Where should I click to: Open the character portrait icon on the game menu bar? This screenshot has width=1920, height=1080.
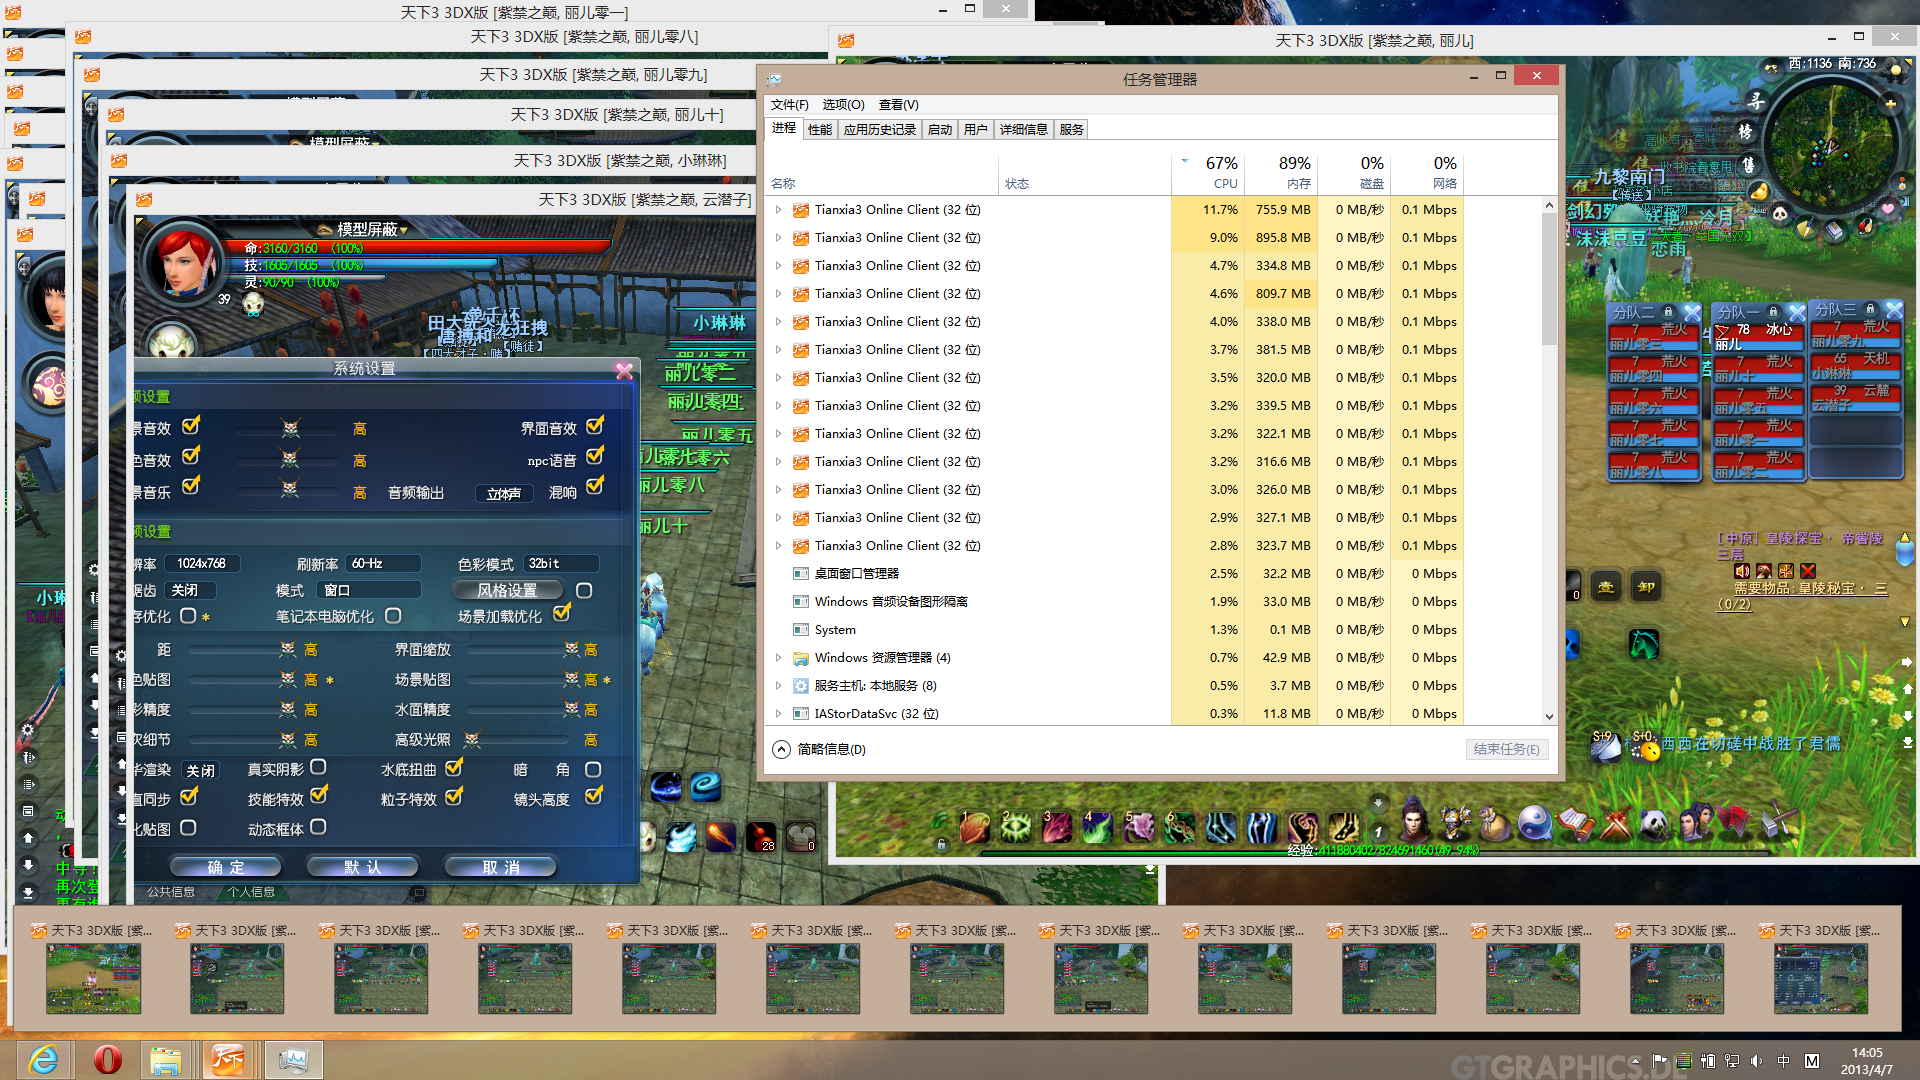click(1413, 821)
